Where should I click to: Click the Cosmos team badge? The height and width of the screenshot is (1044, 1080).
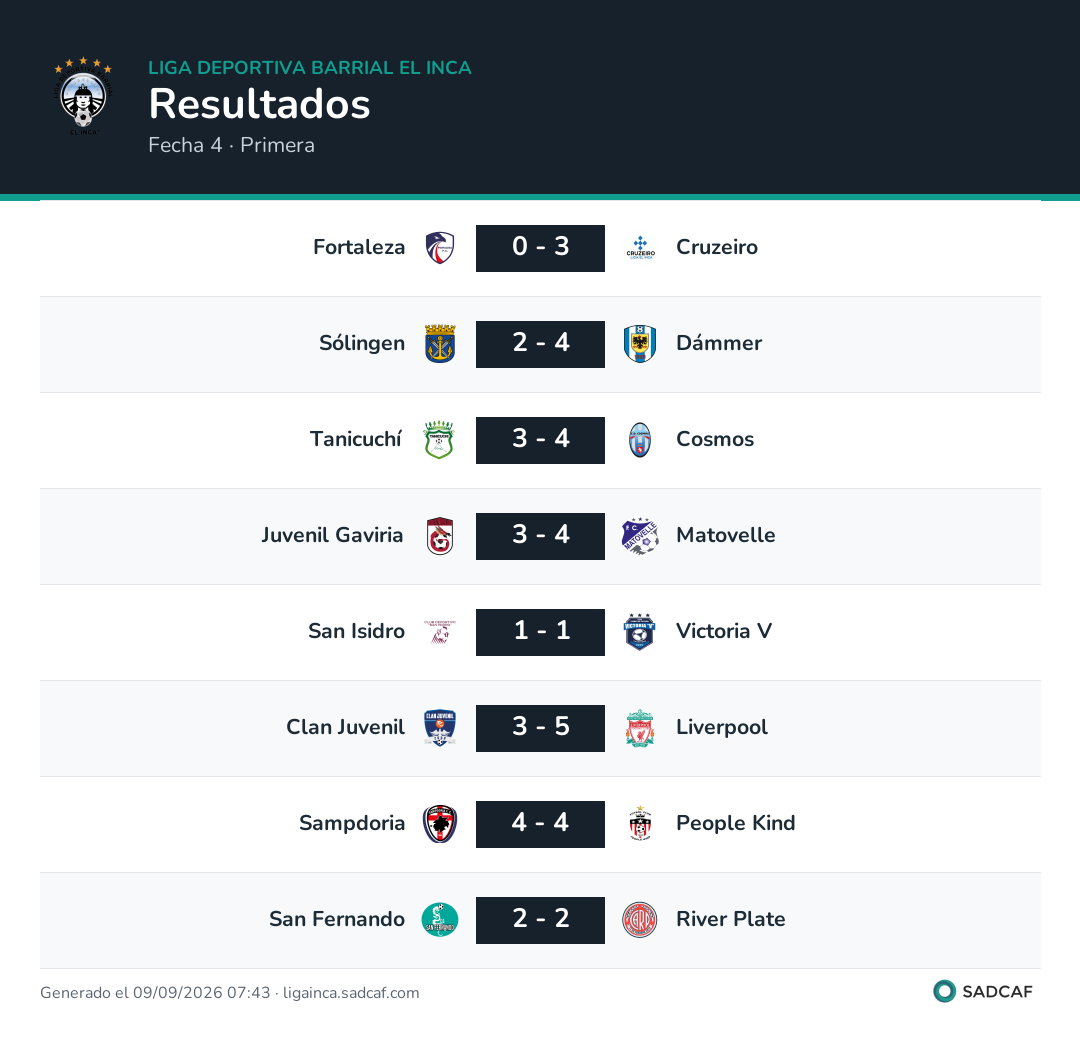click(640, 440)
